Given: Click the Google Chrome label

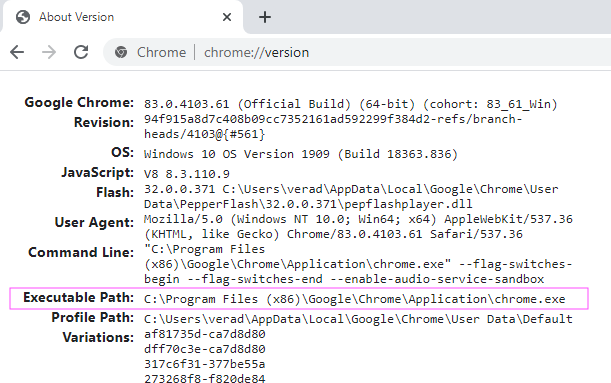Looking at the screenshot, I should point(79,102).
